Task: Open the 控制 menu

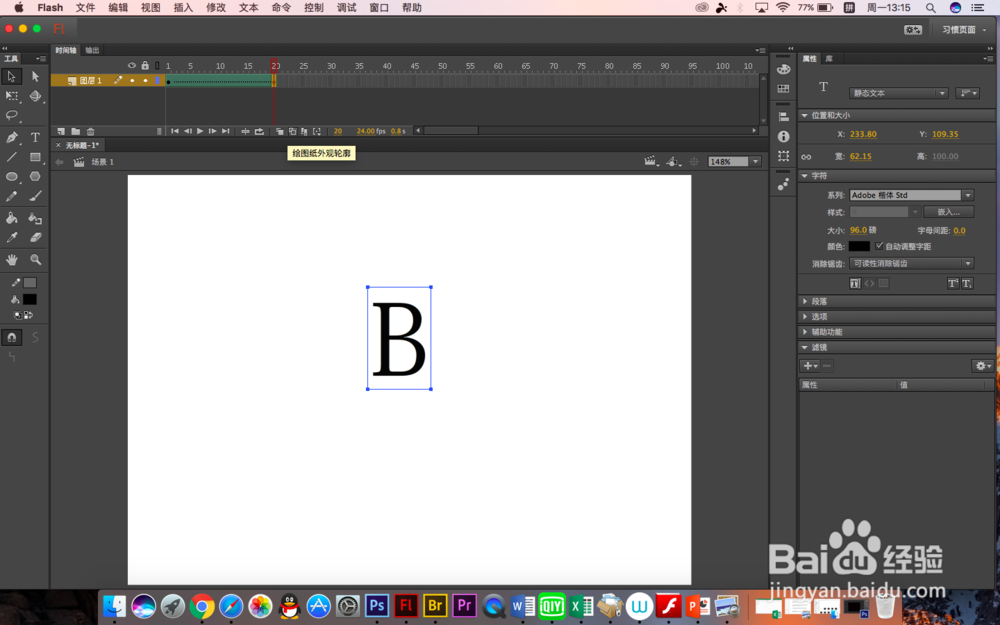Action: (314, 8)
